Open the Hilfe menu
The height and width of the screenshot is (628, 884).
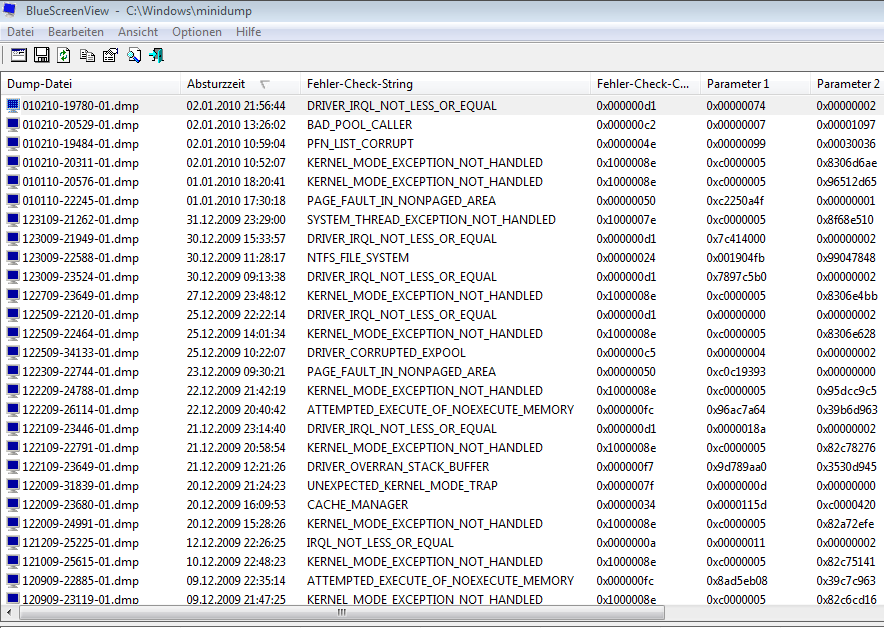tap(249, 32)
